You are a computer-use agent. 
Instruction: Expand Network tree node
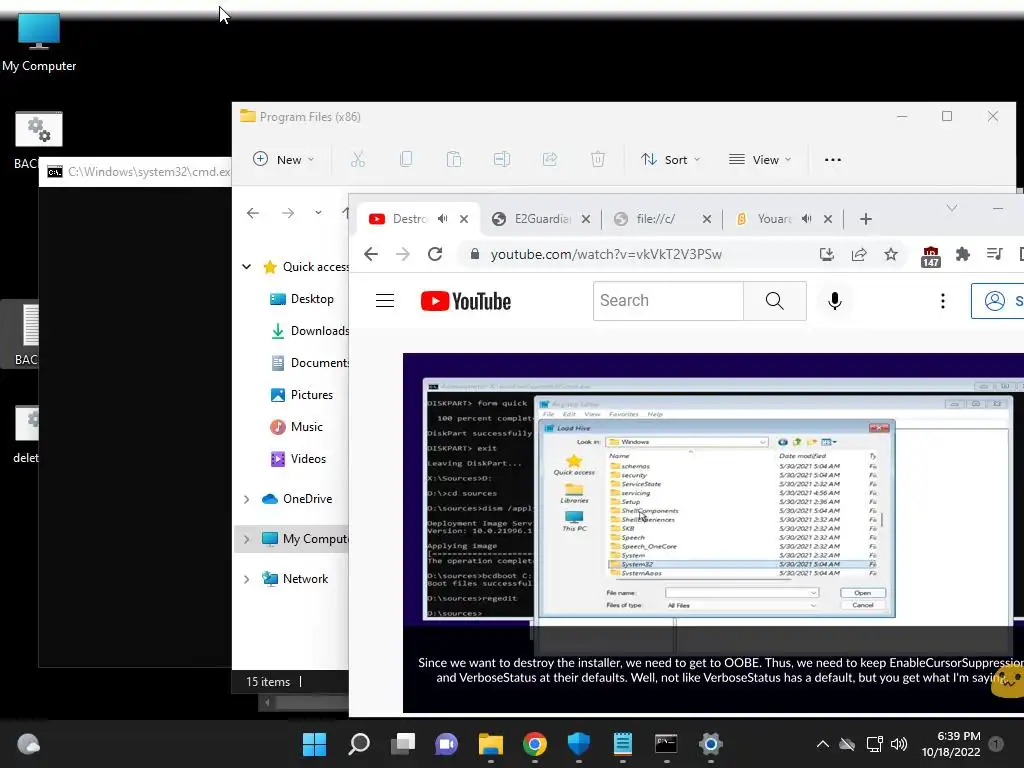click(x=246, y=579)
